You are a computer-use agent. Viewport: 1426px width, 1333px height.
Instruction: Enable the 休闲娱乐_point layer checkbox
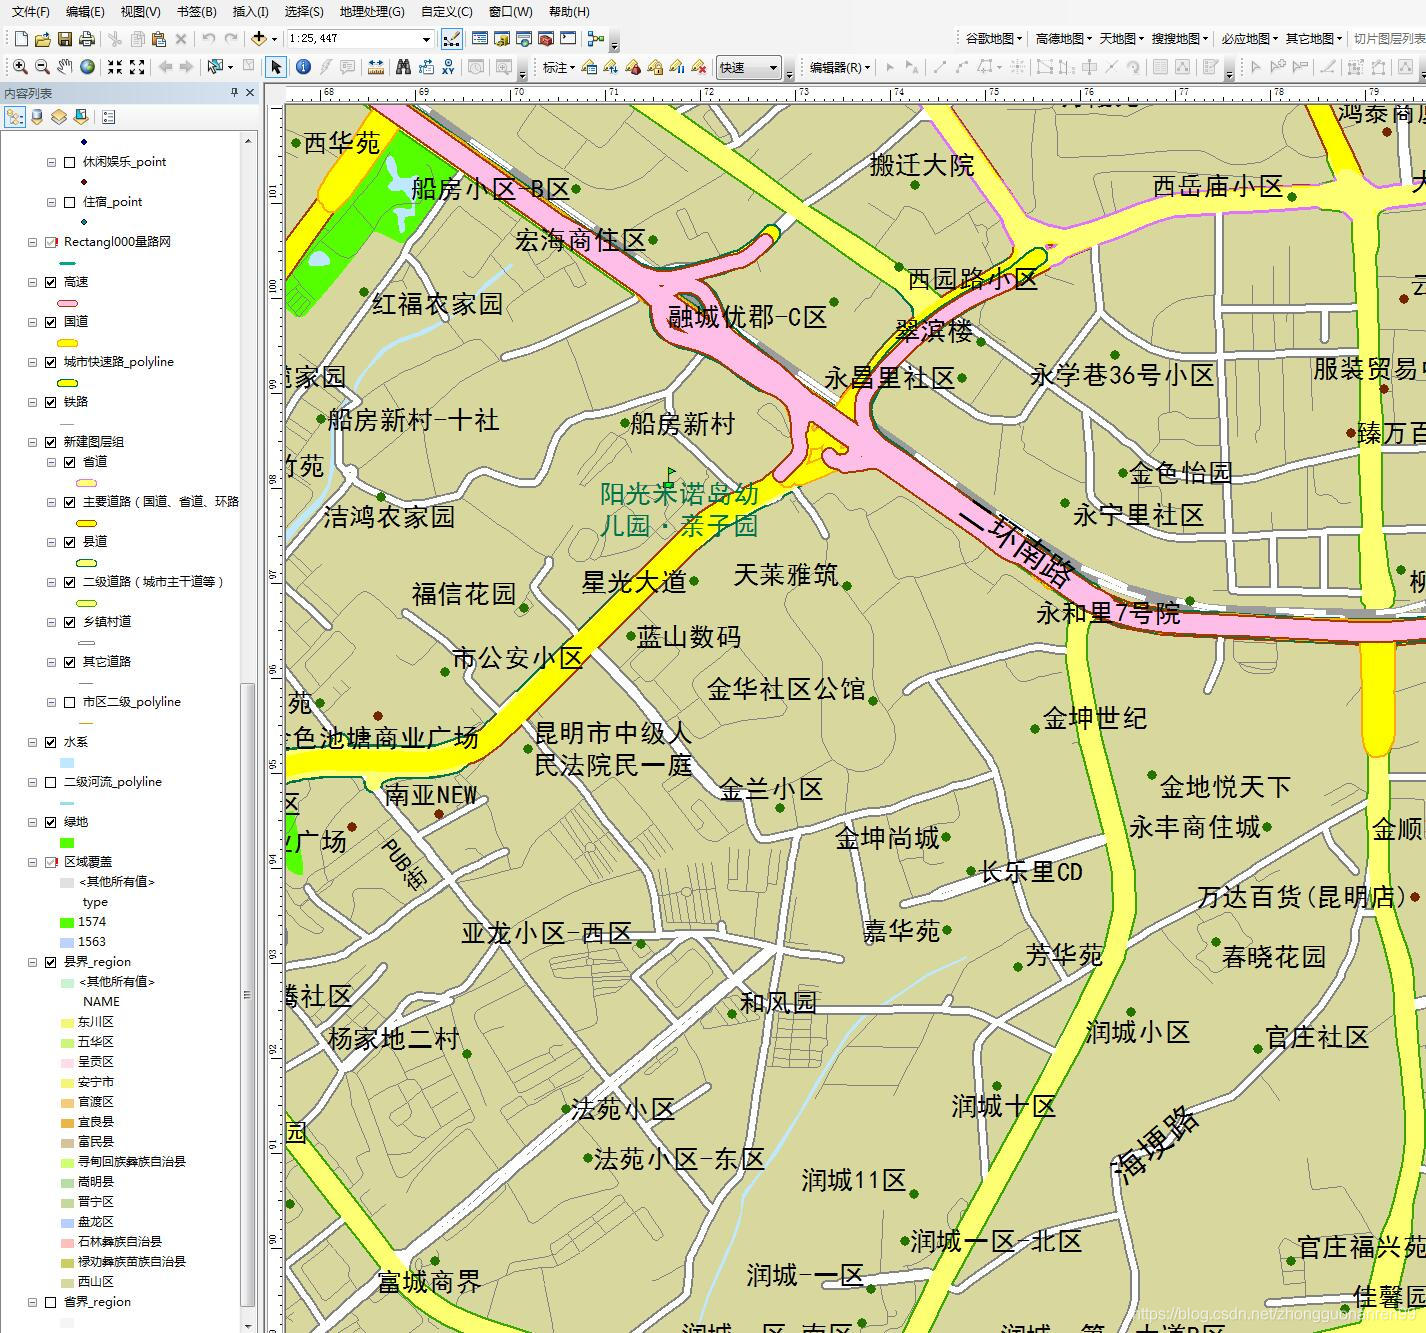tap(69, 162)
